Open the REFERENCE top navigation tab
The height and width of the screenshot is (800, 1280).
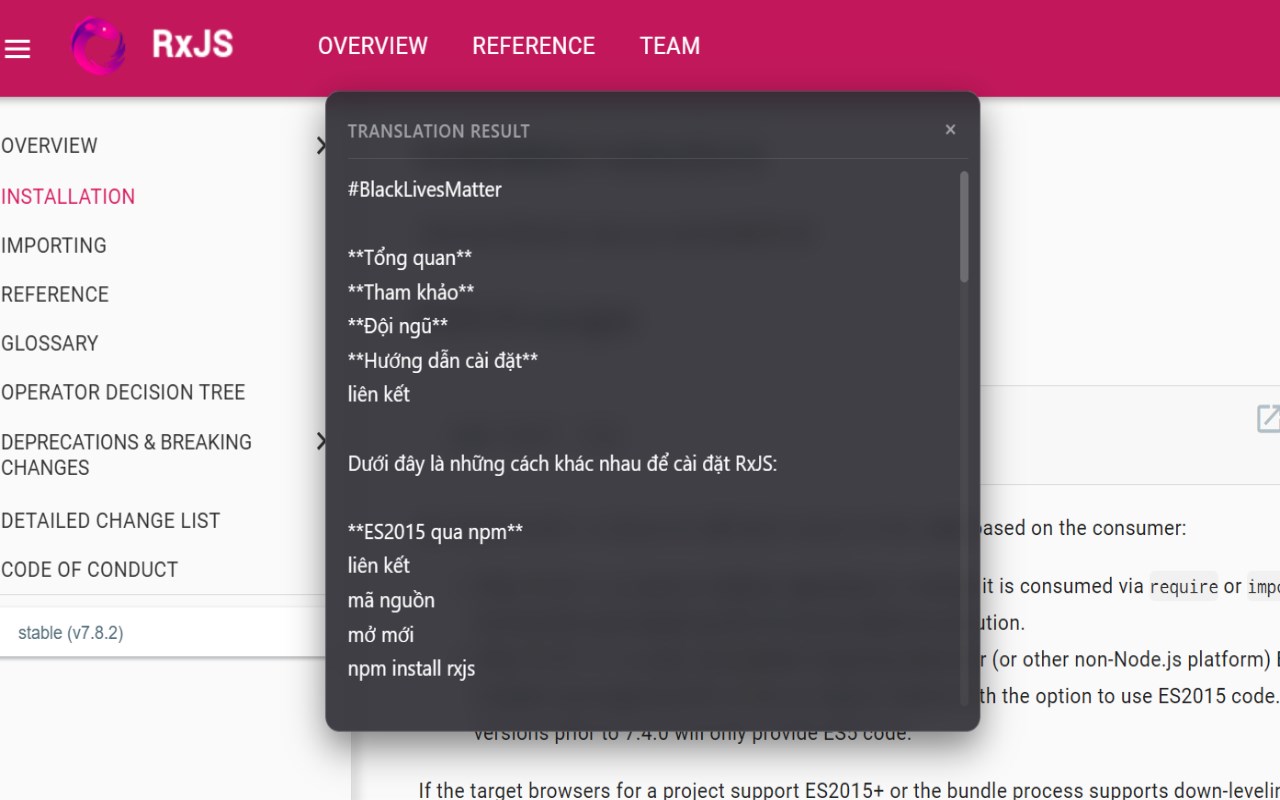pos(534,46)
